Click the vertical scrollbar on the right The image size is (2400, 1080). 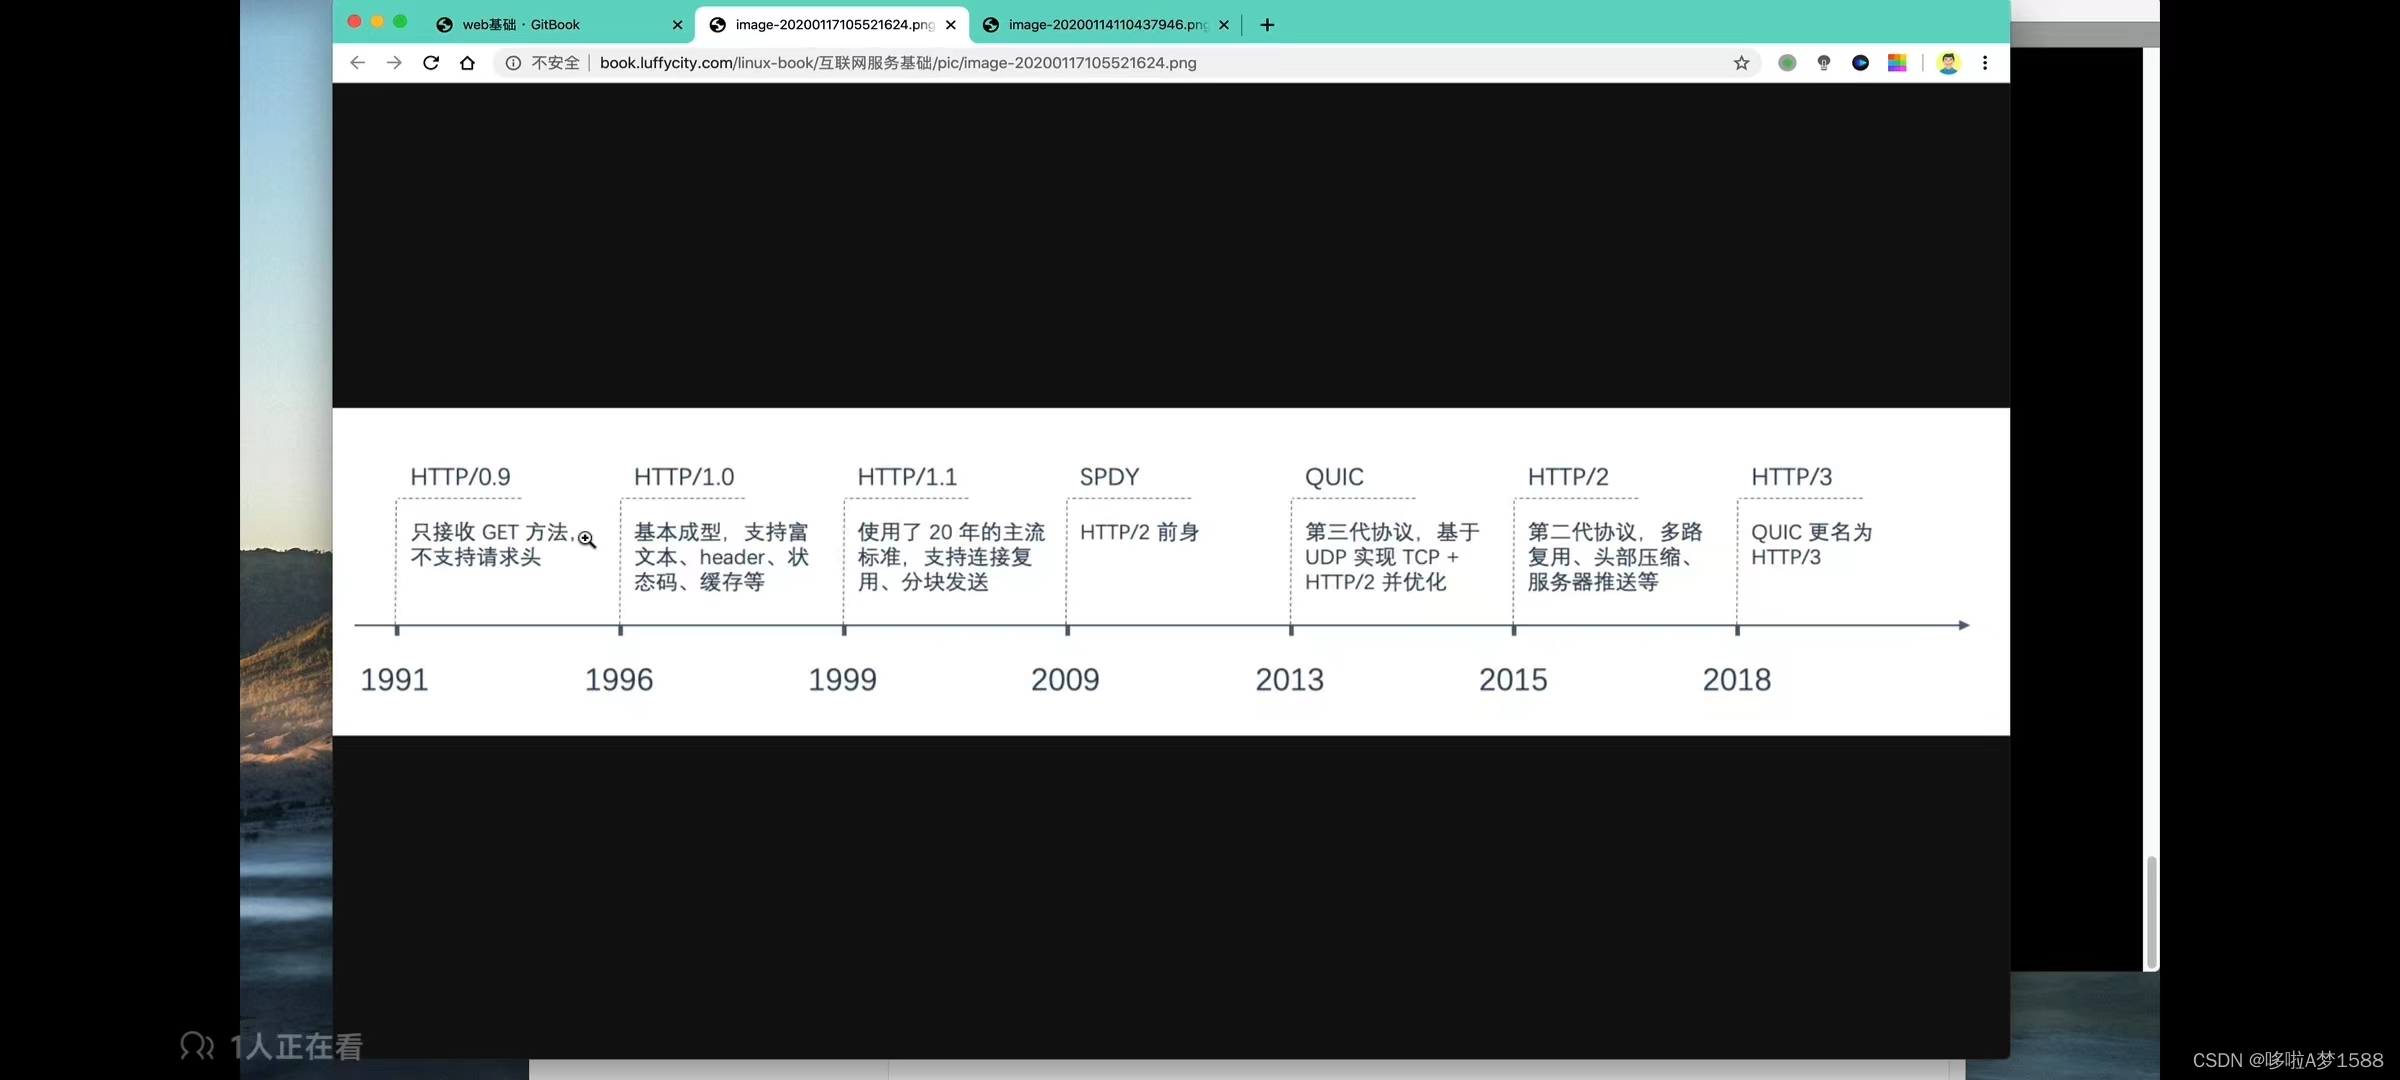click(2151, 910)
